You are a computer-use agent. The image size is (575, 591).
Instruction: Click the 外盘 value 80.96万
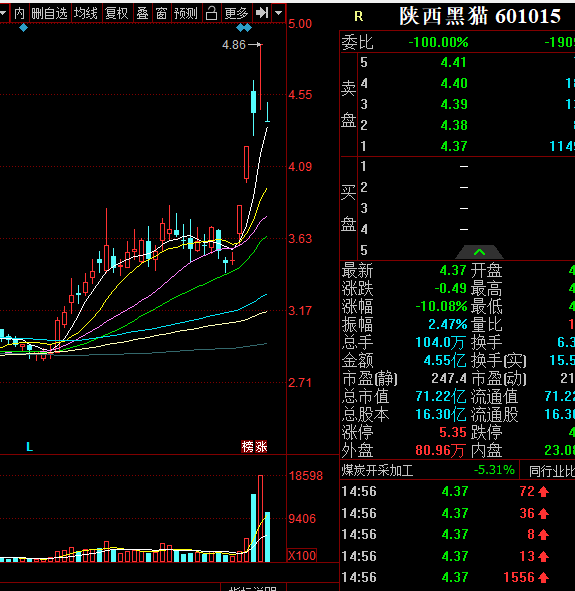440,450
